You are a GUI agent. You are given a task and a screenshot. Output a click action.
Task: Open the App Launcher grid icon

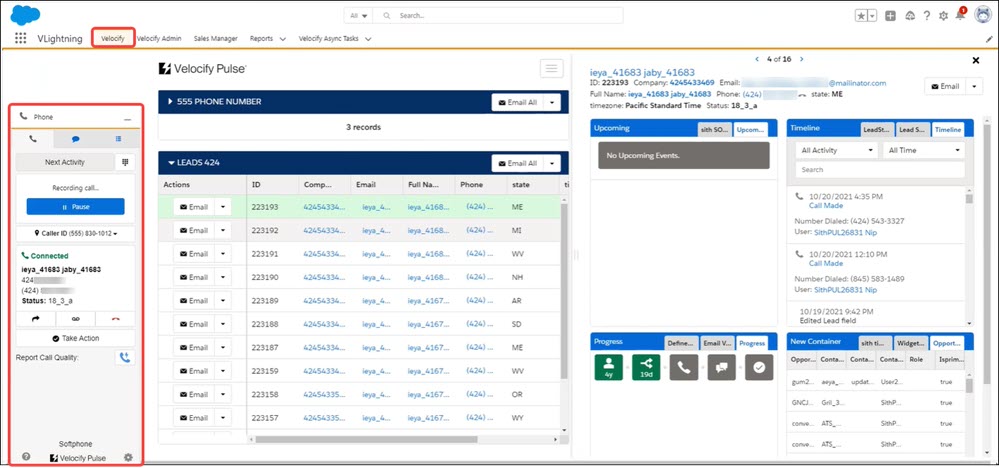pyautogui.click(x=20, y=38)
